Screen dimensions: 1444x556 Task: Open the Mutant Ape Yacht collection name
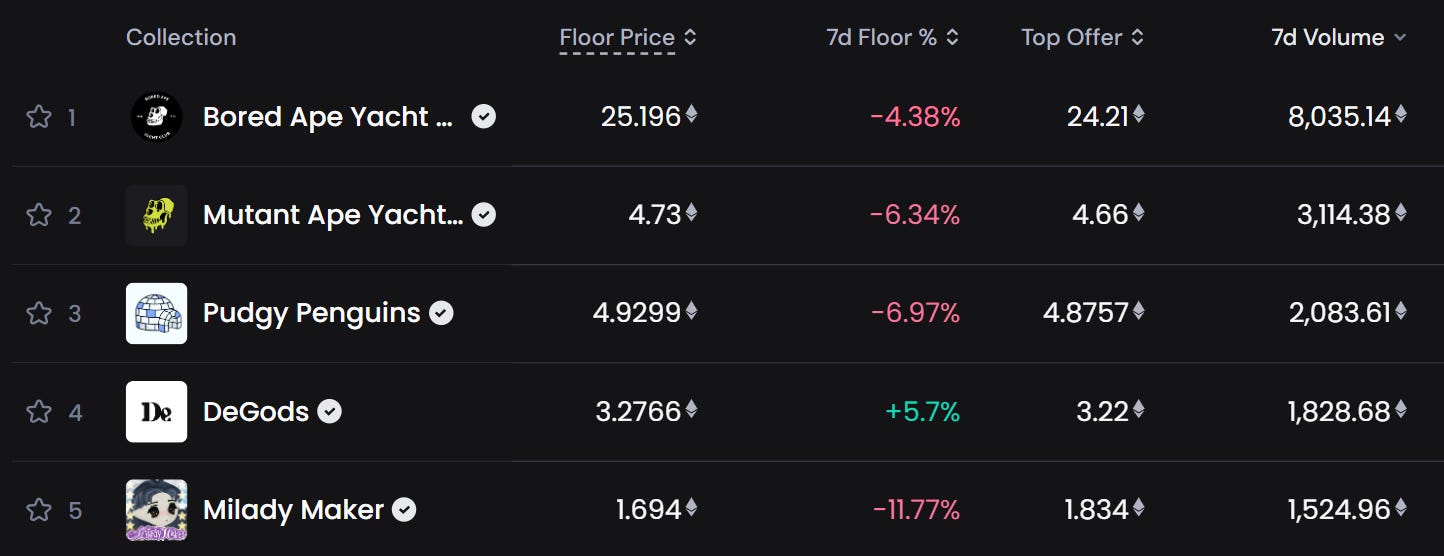332,215
